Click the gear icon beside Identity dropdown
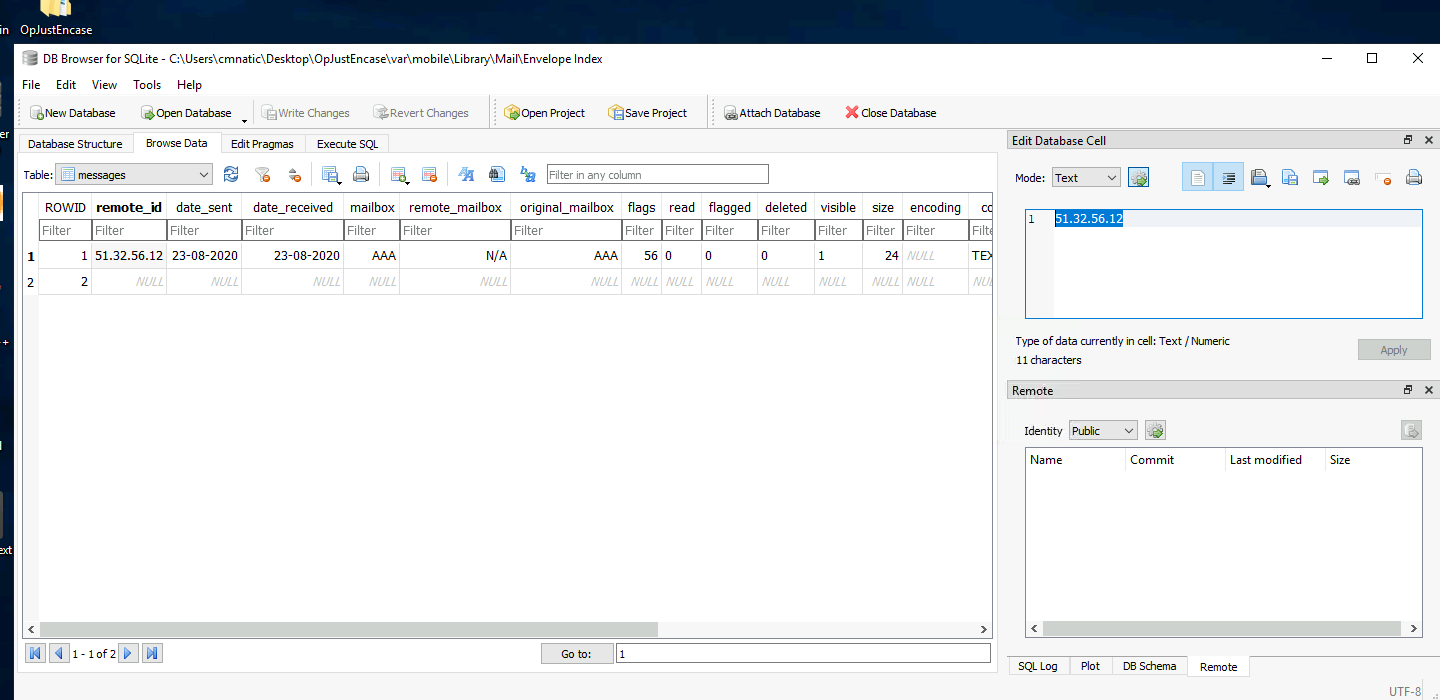This screenshot has width=1440, height=700. [x=1155, y=431]
